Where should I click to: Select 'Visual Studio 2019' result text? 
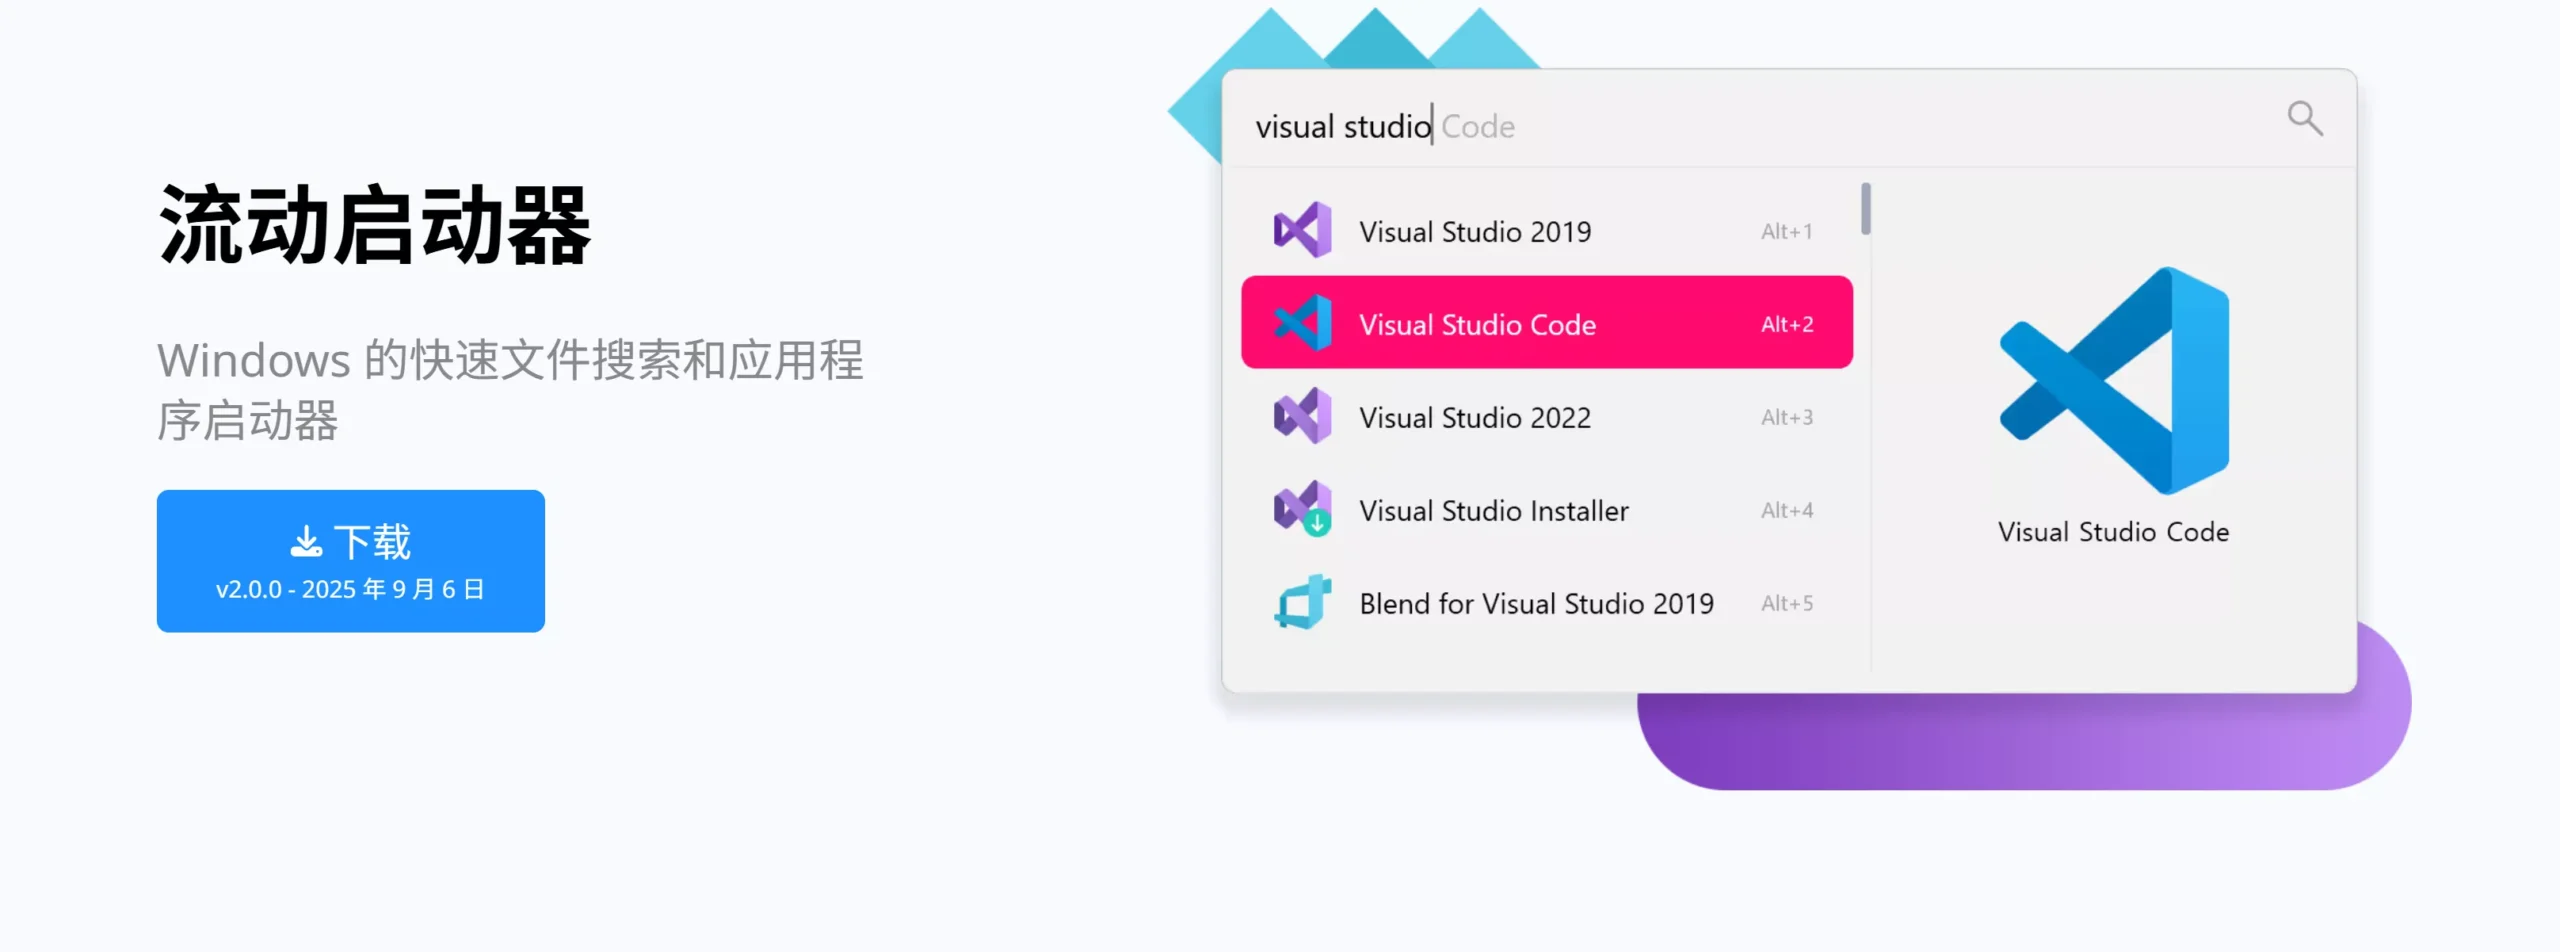[x=1475, y=232]
